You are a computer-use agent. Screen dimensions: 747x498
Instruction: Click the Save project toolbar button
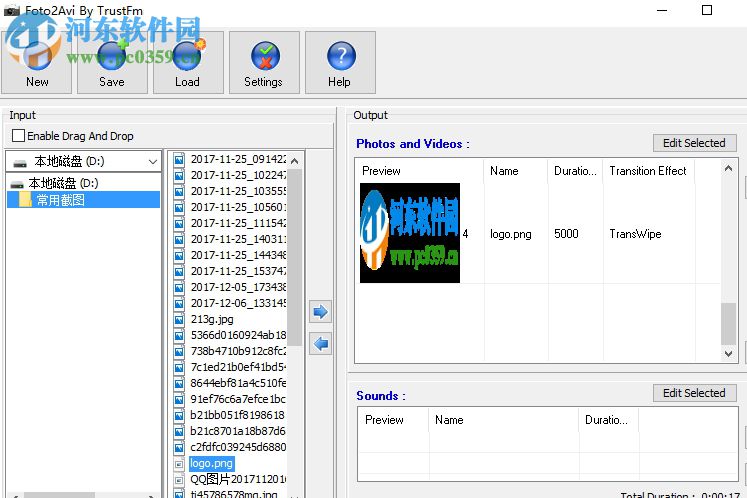[x=112, y=62]
